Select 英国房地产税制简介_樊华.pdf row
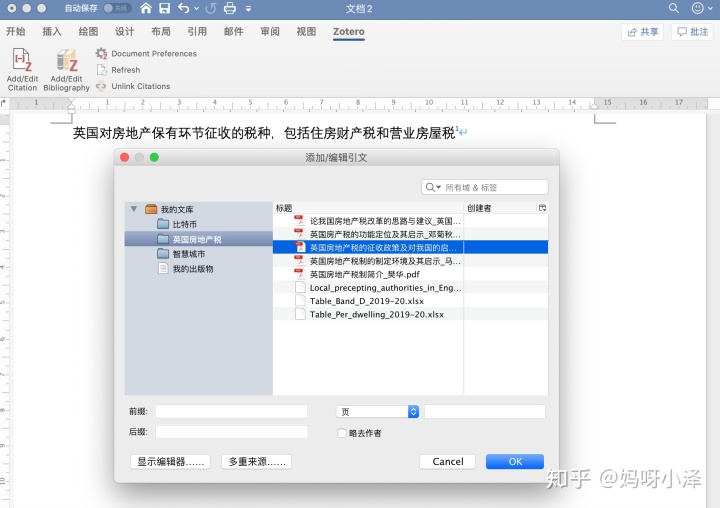Viewport: 720px width, 508px height. (410, 274)
